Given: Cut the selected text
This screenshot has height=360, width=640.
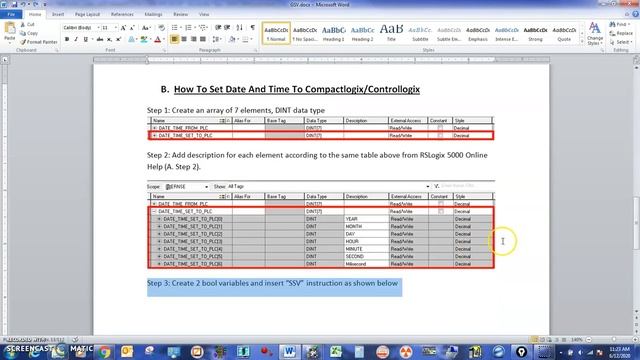Looking at the screenshot, I should click(x=28, y=24).
